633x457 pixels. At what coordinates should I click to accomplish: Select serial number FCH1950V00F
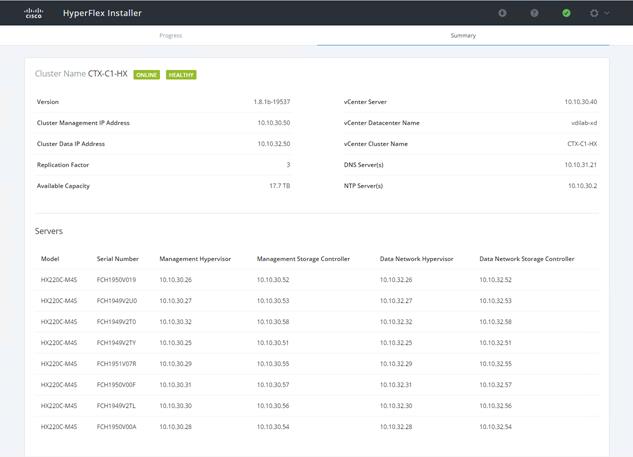click(116, 385)
